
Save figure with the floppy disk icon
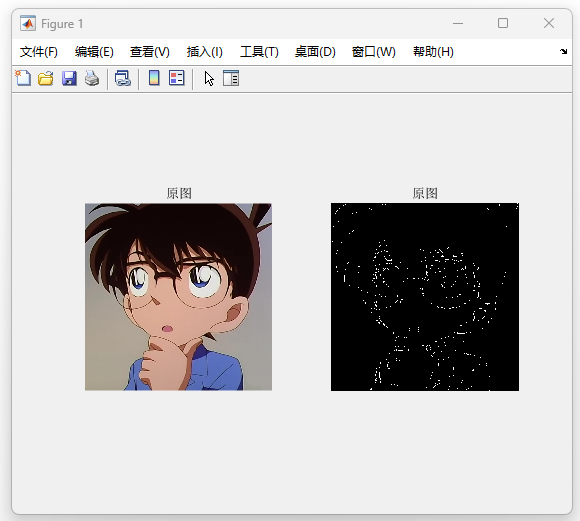(x=69, y=78)
